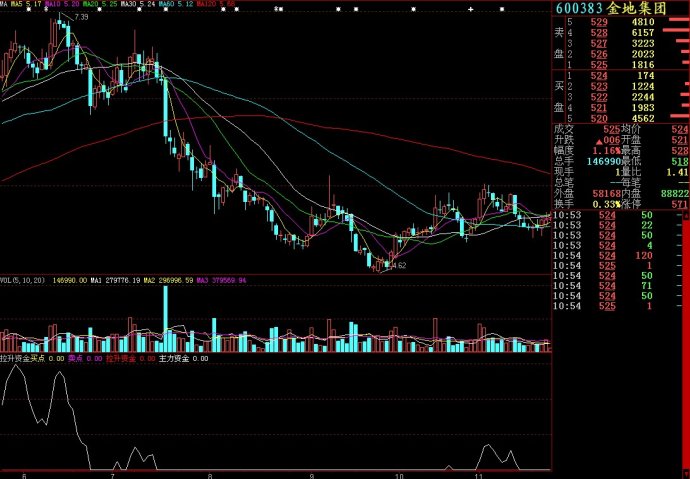The width and height of the screenshot is (690, 479).
Task: Click the volume MA3 value in magenta
Action: coord(221,280)
